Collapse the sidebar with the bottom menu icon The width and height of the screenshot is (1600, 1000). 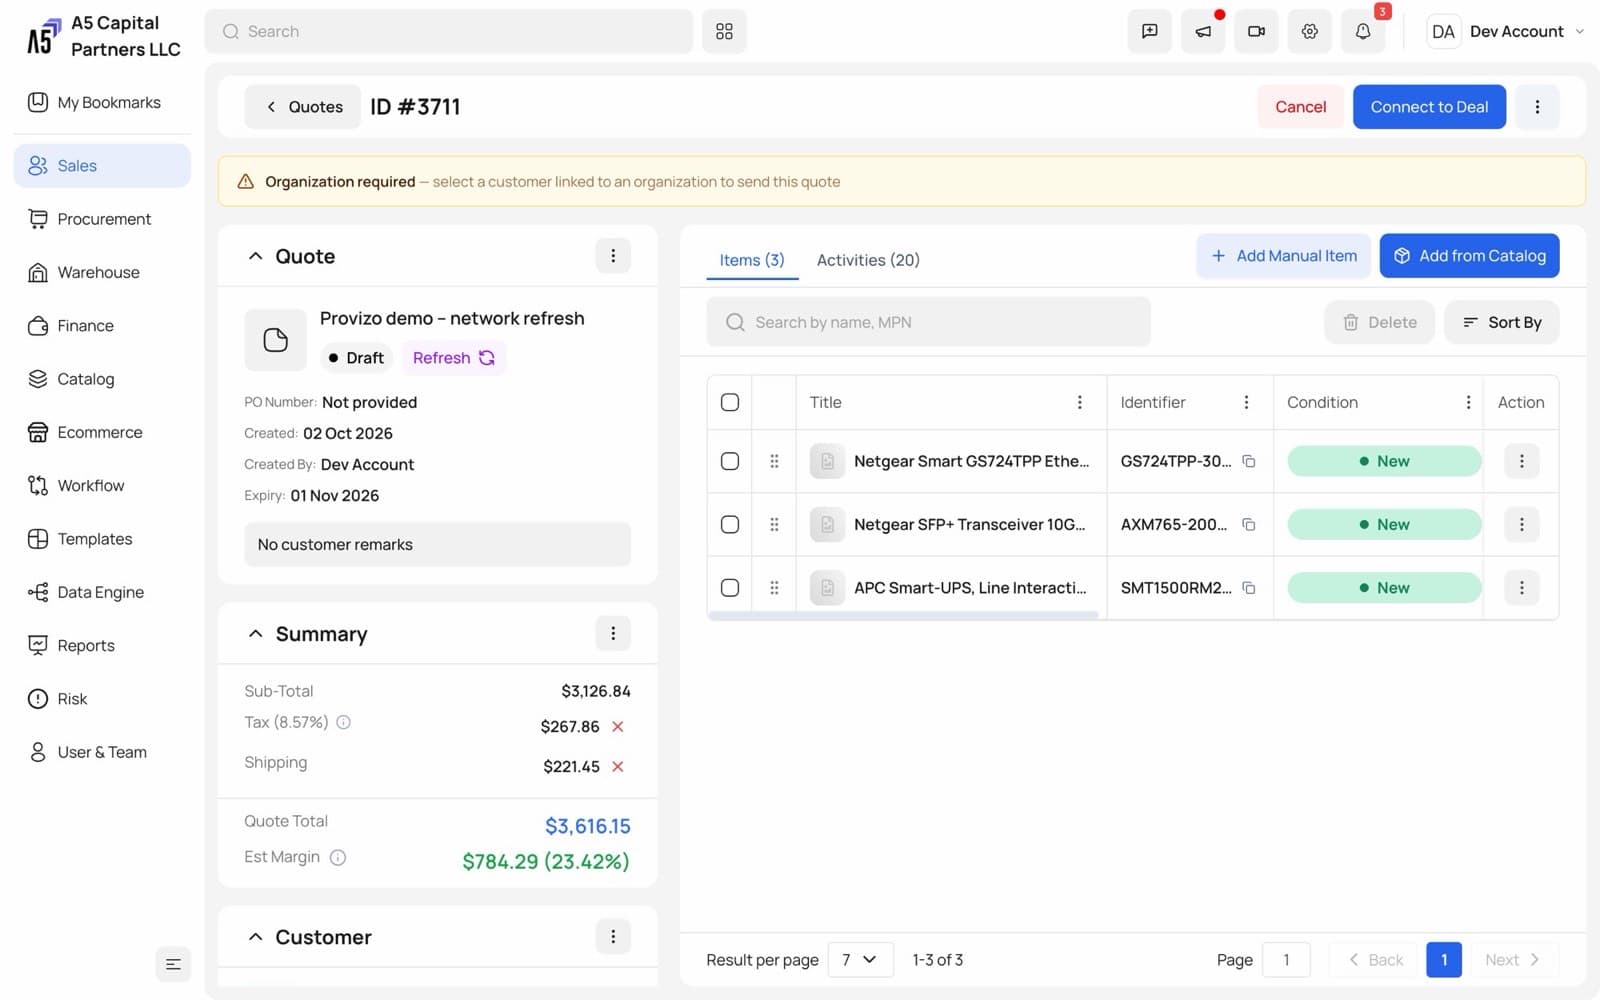pyautogui.click(x=173, y=964)
